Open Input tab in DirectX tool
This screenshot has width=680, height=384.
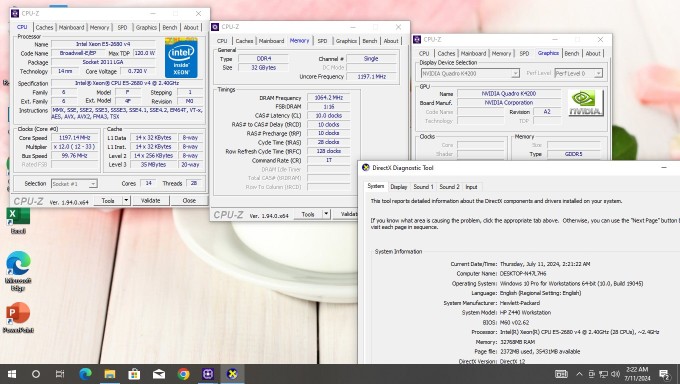click(x=471, y=187)
